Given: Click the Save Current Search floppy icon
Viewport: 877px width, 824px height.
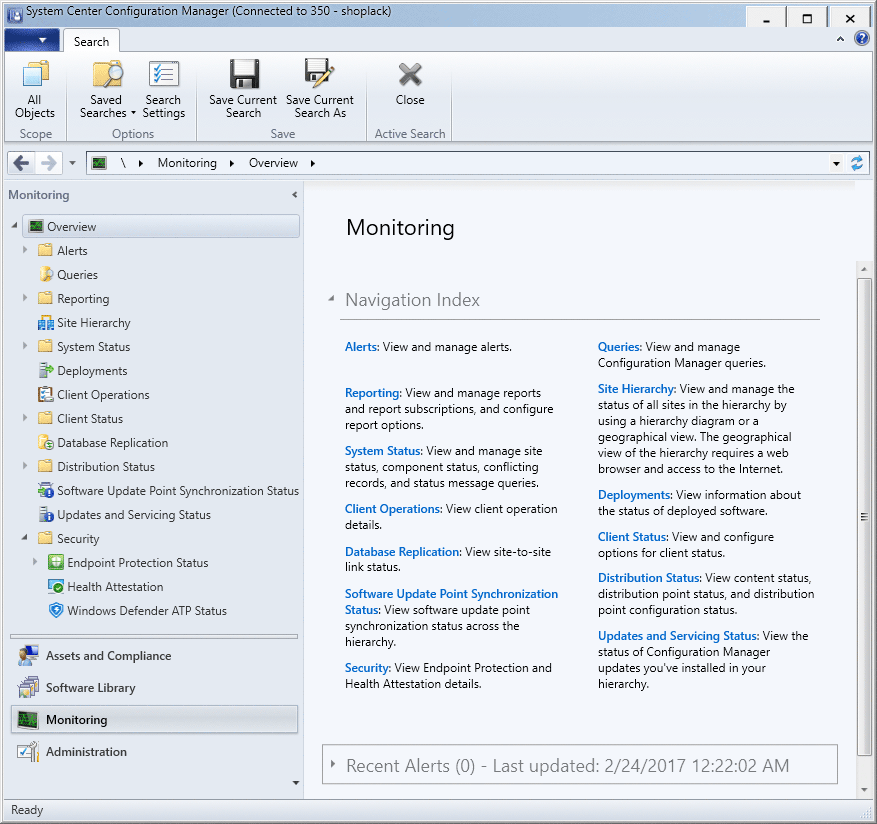Looking at the screenshot, I should point(244,75).
